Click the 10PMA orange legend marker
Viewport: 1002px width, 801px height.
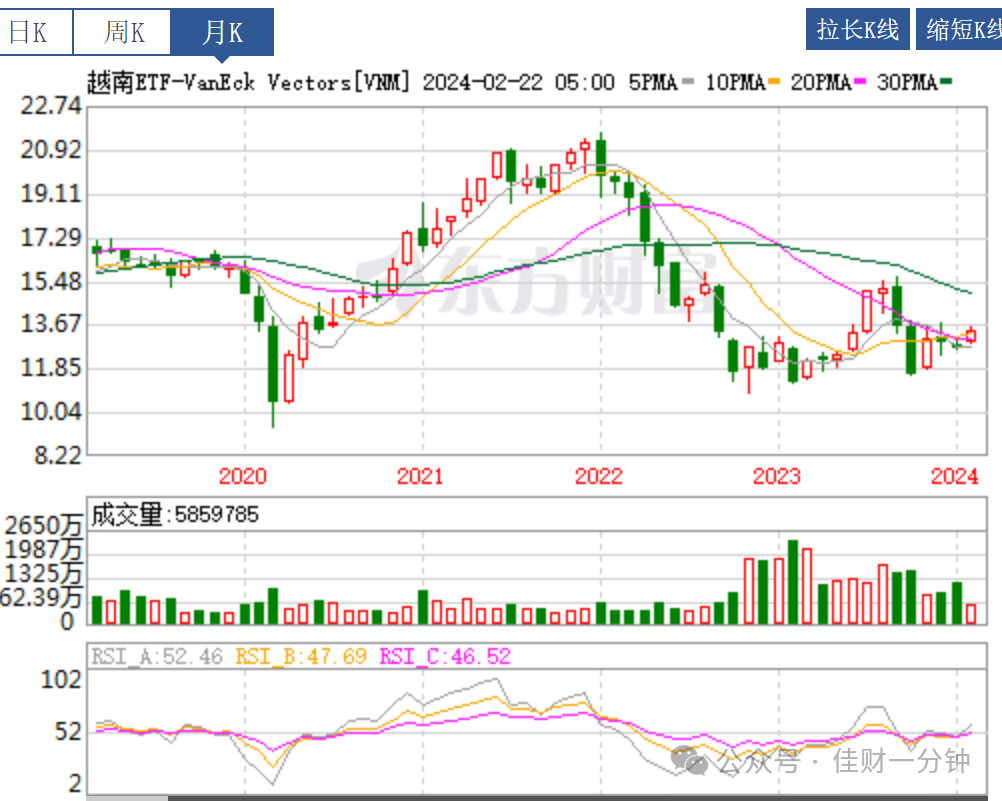[x=774, y=82]
